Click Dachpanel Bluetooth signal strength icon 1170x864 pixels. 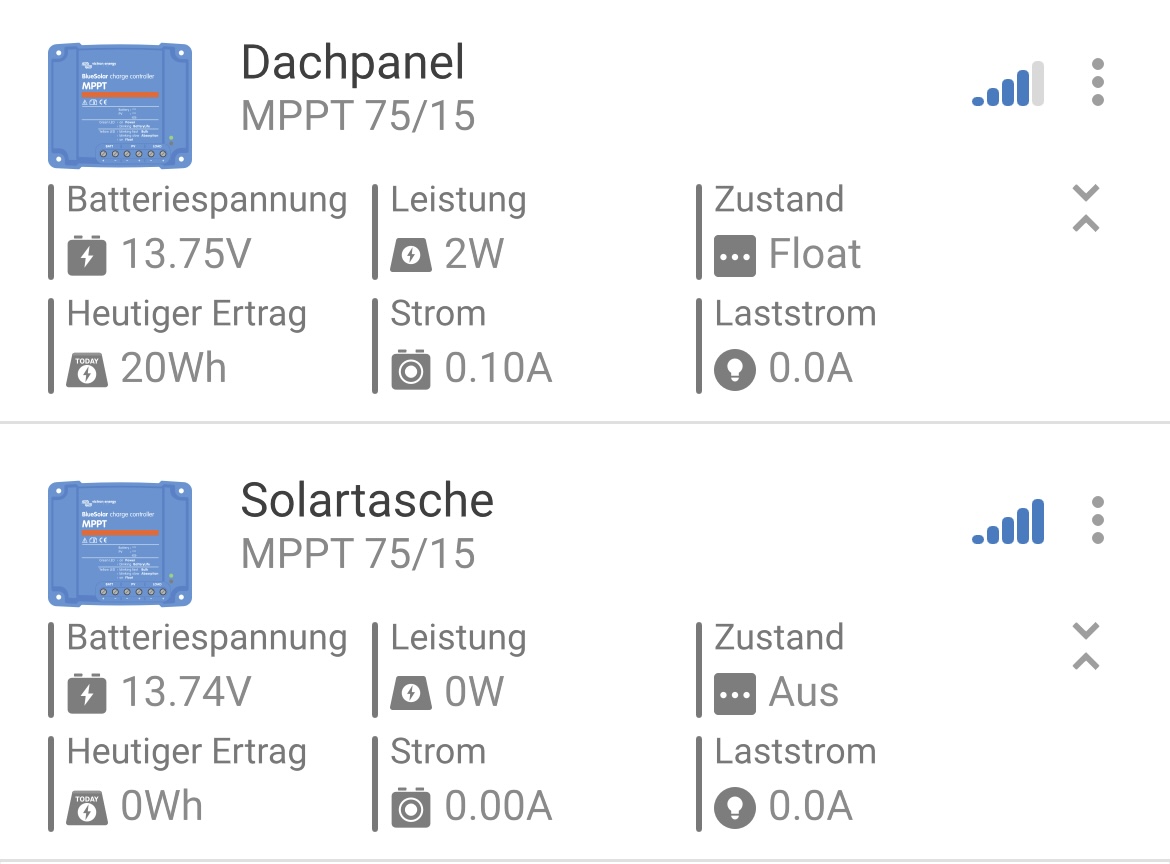pos(1008,85)
